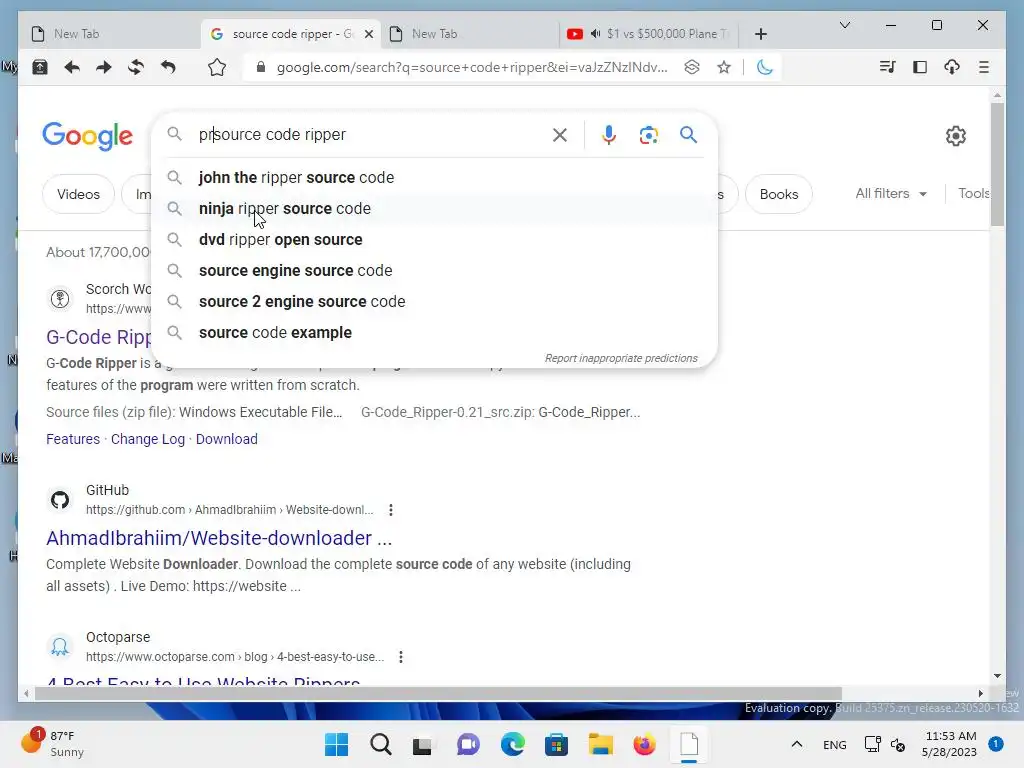The height and width of the screenshot is (768, 1024).
Task: Click the vertical scrollbar thumb
Action: point(997,164)
